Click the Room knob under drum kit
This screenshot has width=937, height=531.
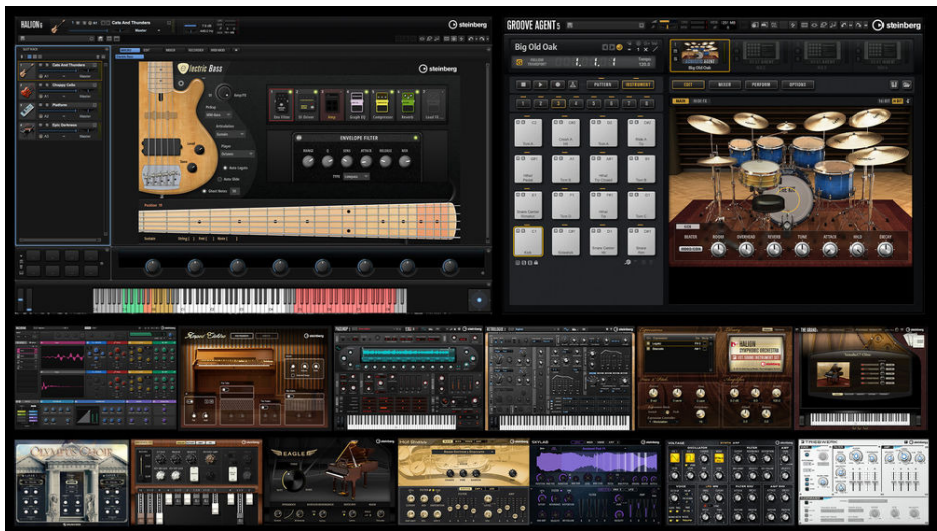click(x=718, y=250)
